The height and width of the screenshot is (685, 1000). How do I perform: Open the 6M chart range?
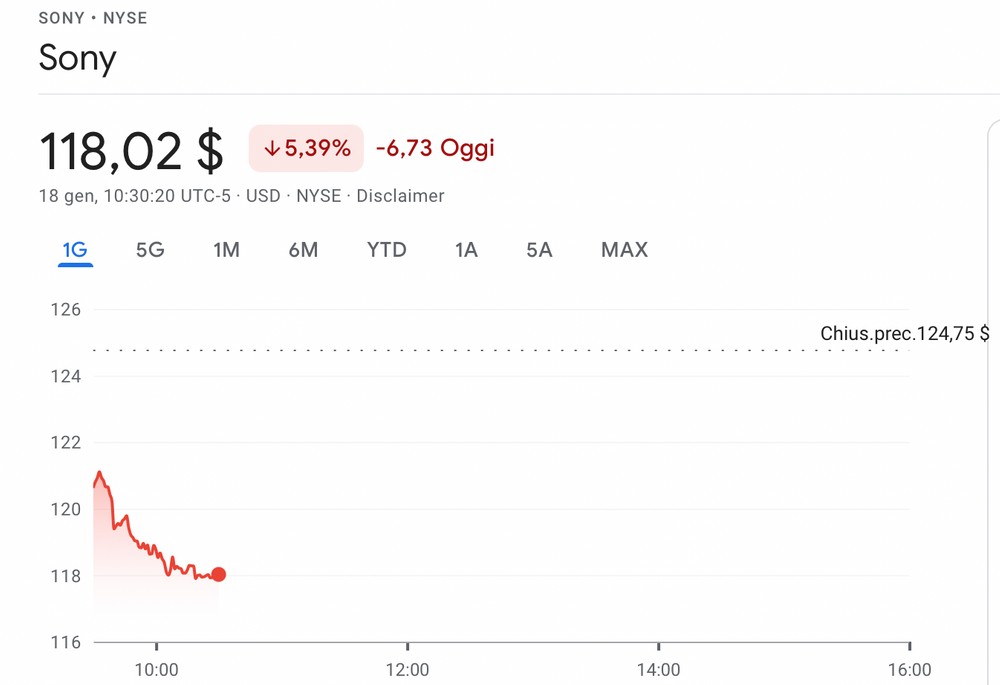click(303, 250)
